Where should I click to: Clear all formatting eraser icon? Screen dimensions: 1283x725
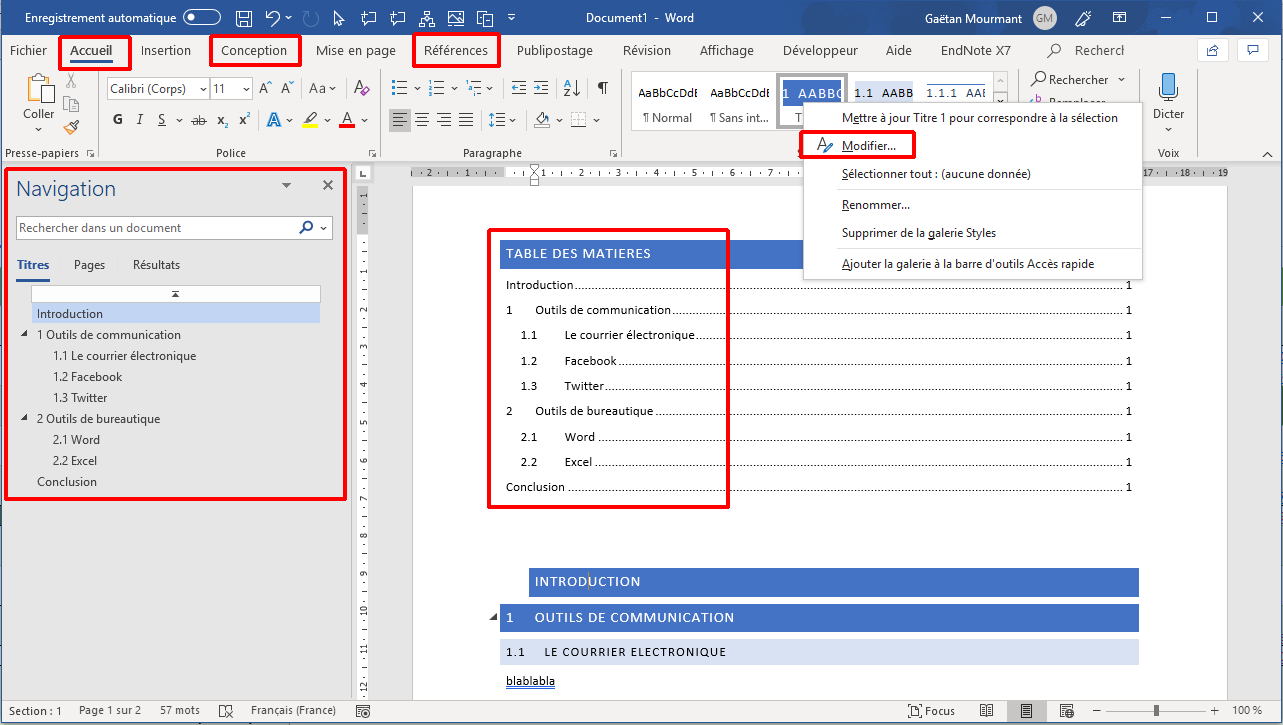pyautogui.click(x=362, y=89)
